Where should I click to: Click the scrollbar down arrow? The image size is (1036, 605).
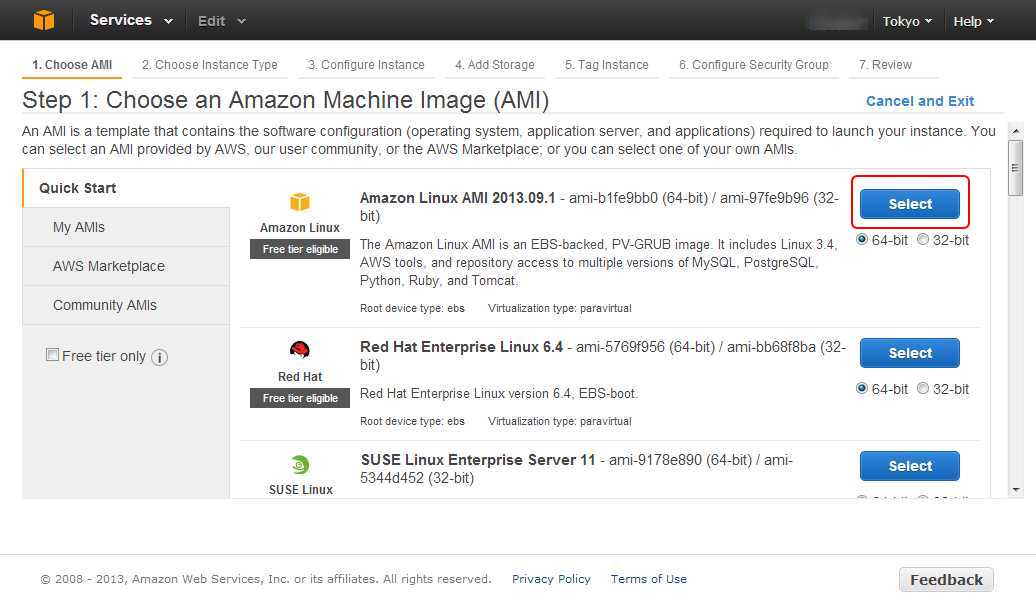point(1016,490)
